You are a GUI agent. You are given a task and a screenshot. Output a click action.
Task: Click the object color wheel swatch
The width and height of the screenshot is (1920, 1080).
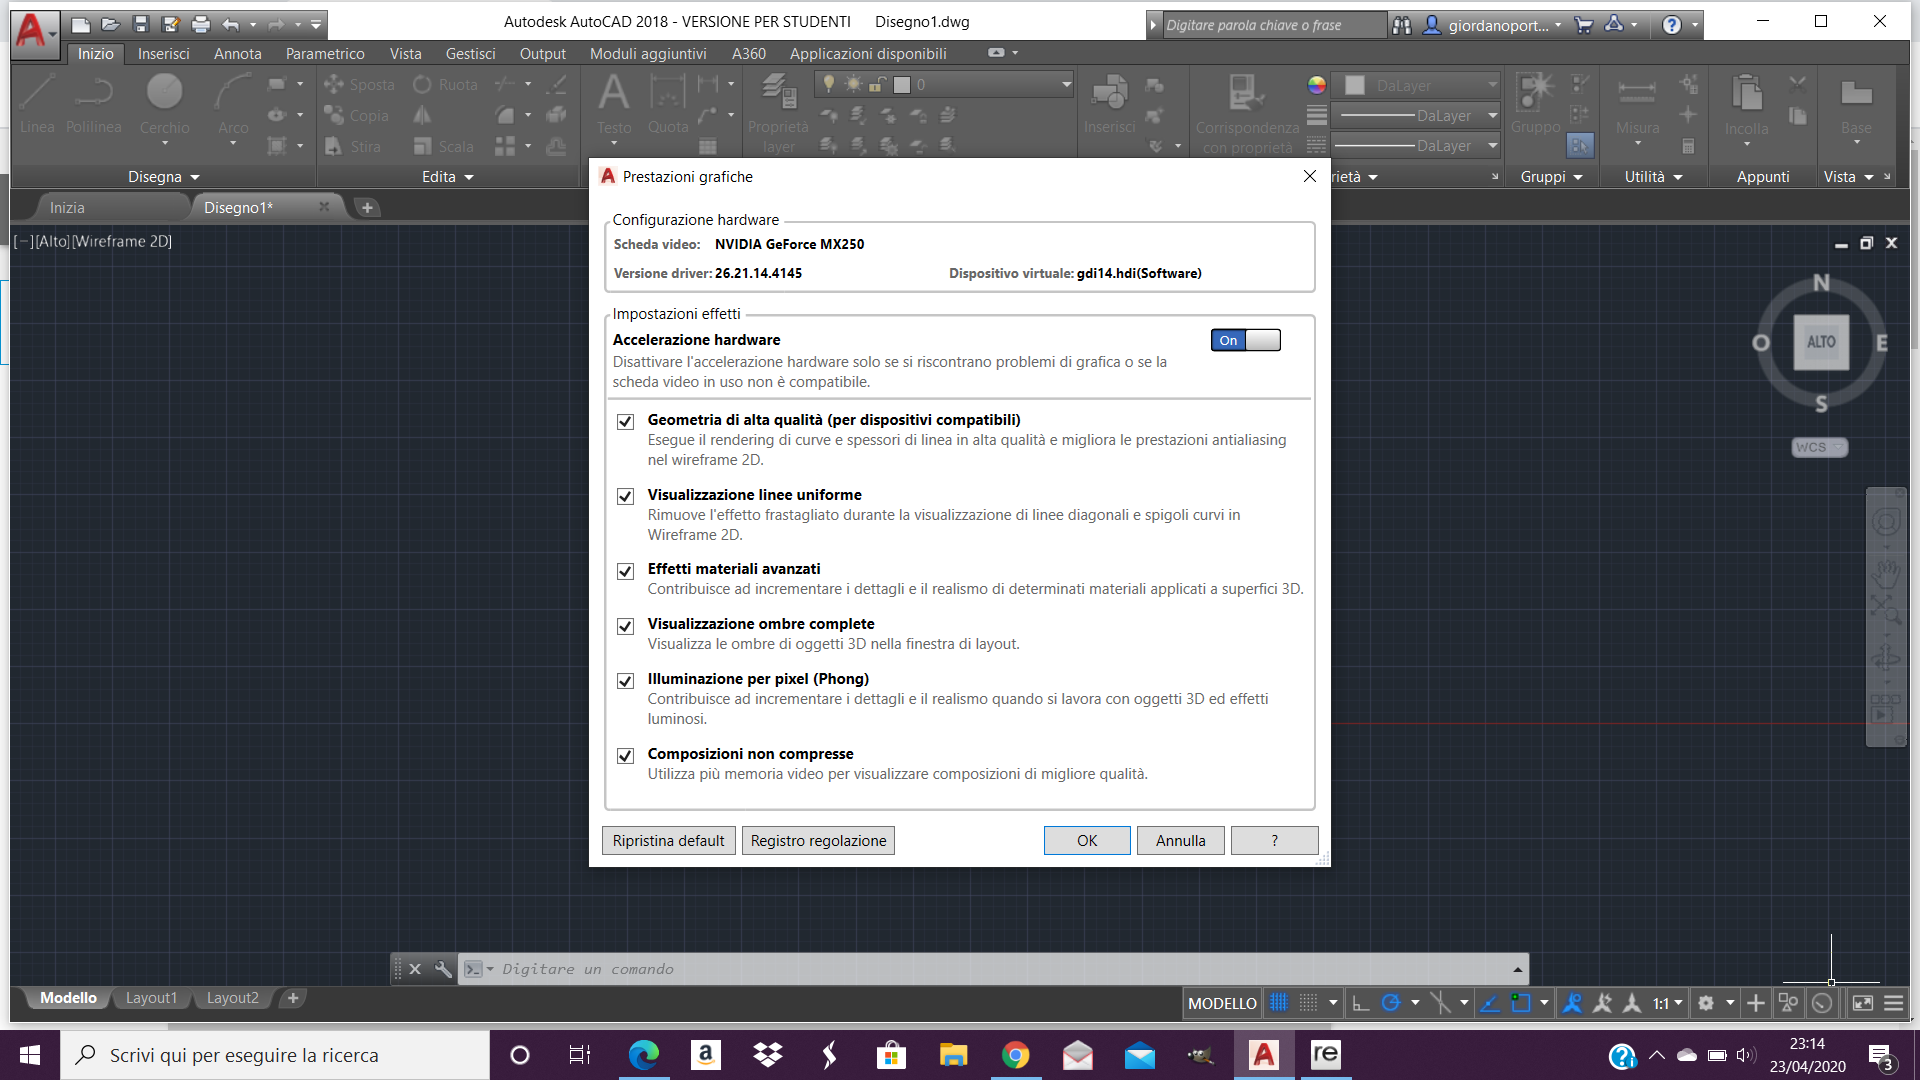1316,85
